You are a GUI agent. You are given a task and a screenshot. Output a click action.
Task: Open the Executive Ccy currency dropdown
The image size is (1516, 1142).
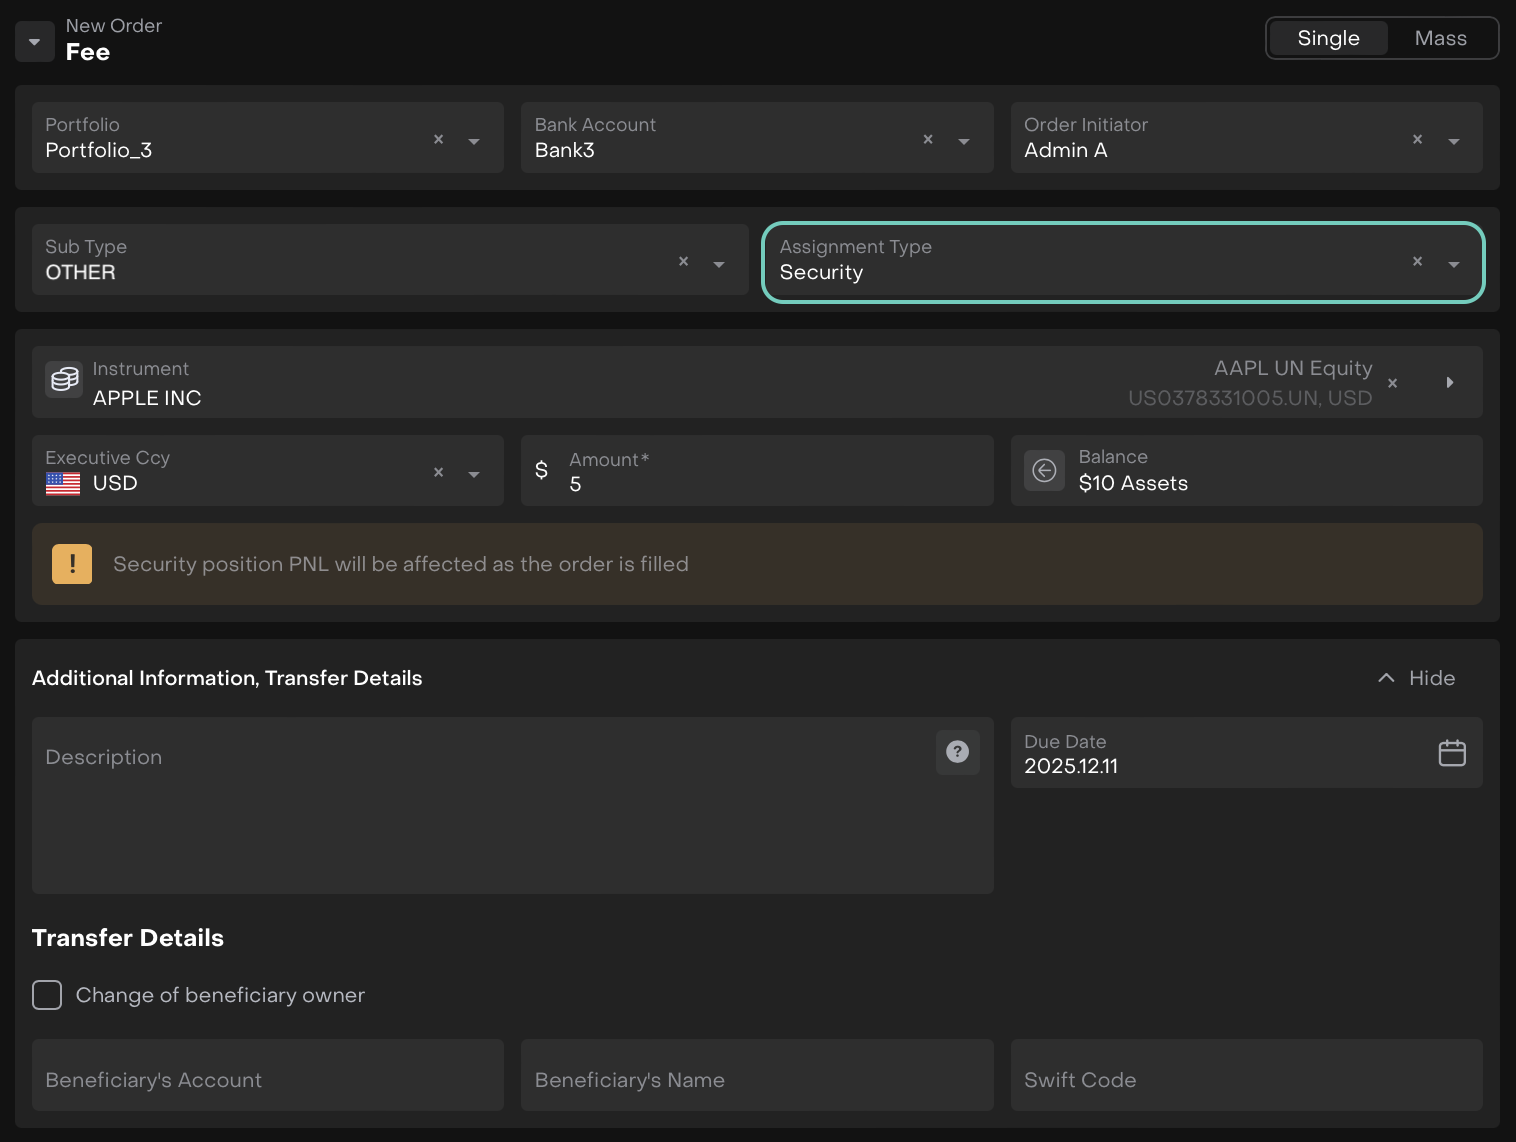(x=474, y=474)
